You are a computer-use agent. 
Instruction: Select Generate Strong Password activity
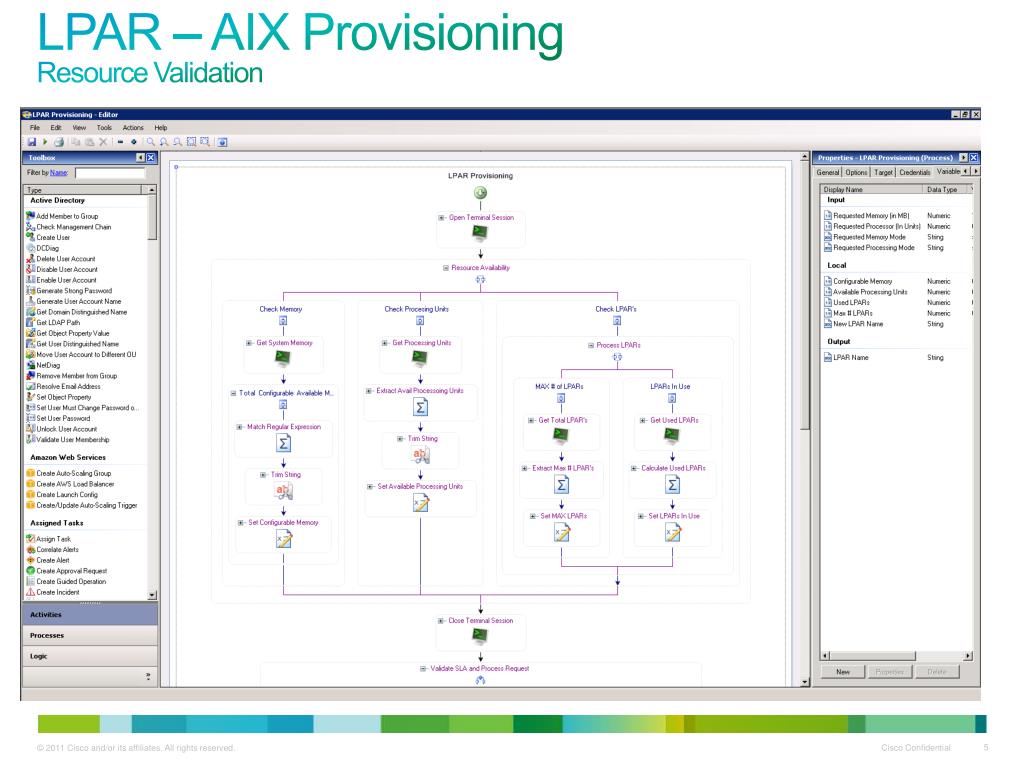click(69, 291)
